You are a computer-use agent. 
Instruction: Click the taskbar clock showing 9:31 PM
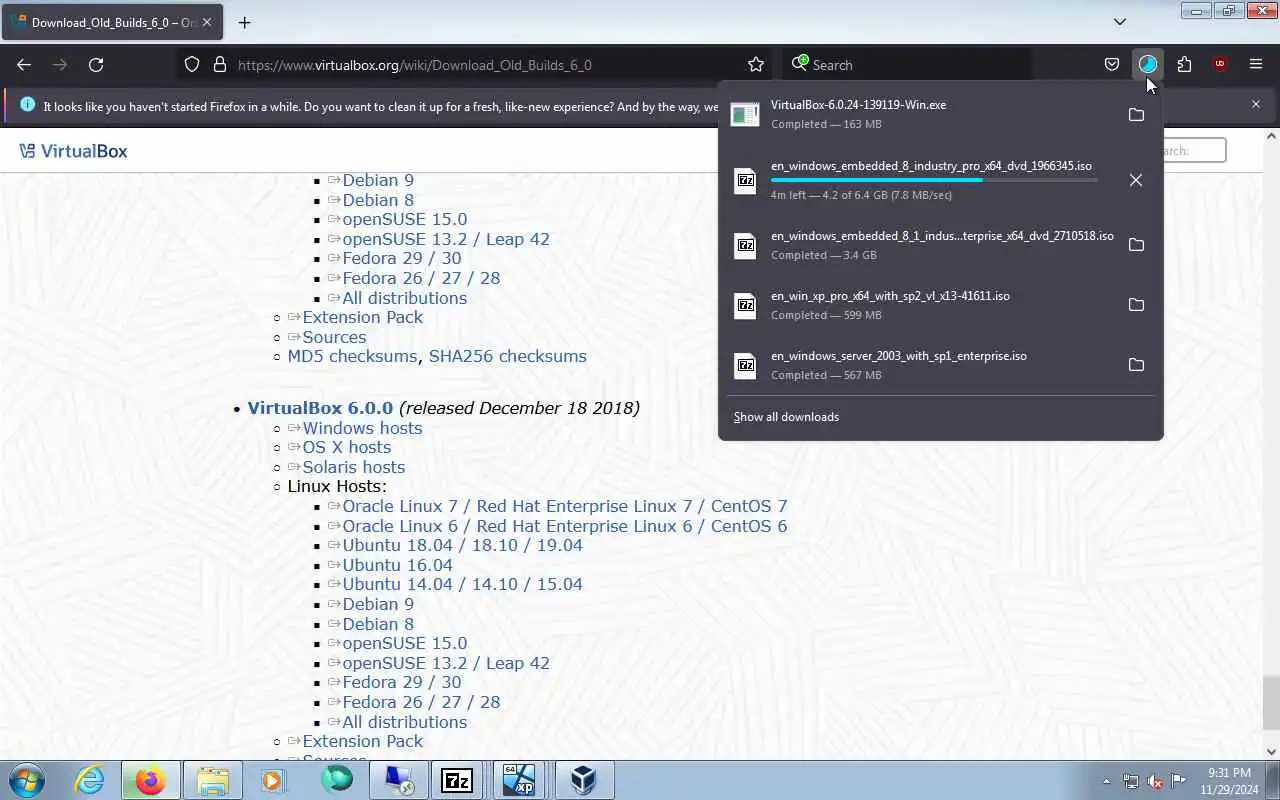point(1229,781)
